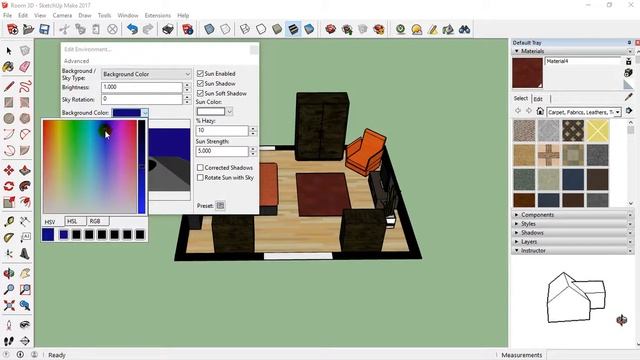The width and height of the screenshot is (640, 360).
Task: Click the Undo arrow in toolbar
Action: pyautogui.click(x=132, y=29)
